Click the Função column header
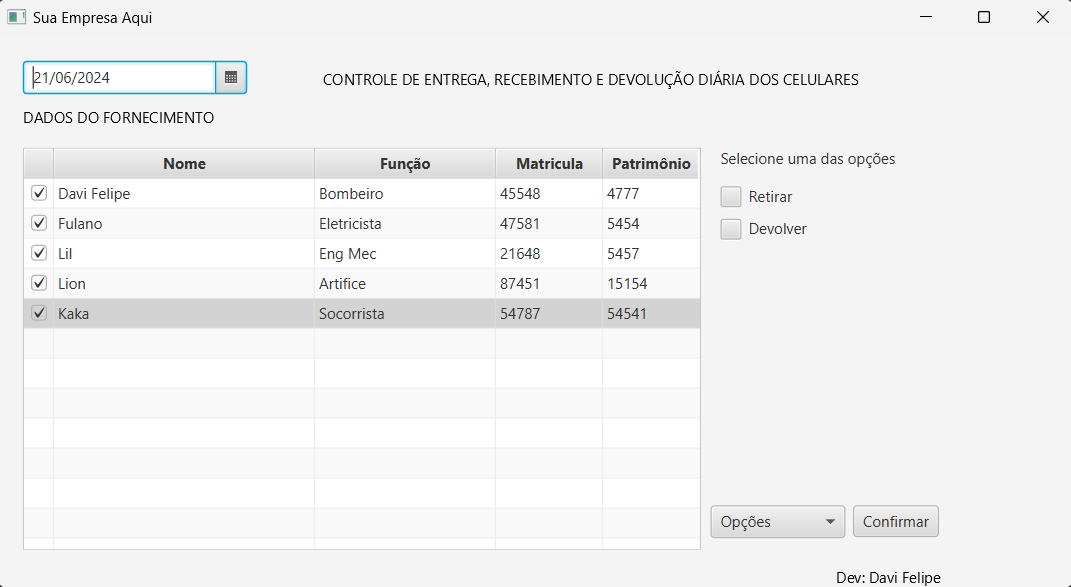Viewport: 1071px width, 587px height. (405, 164)
